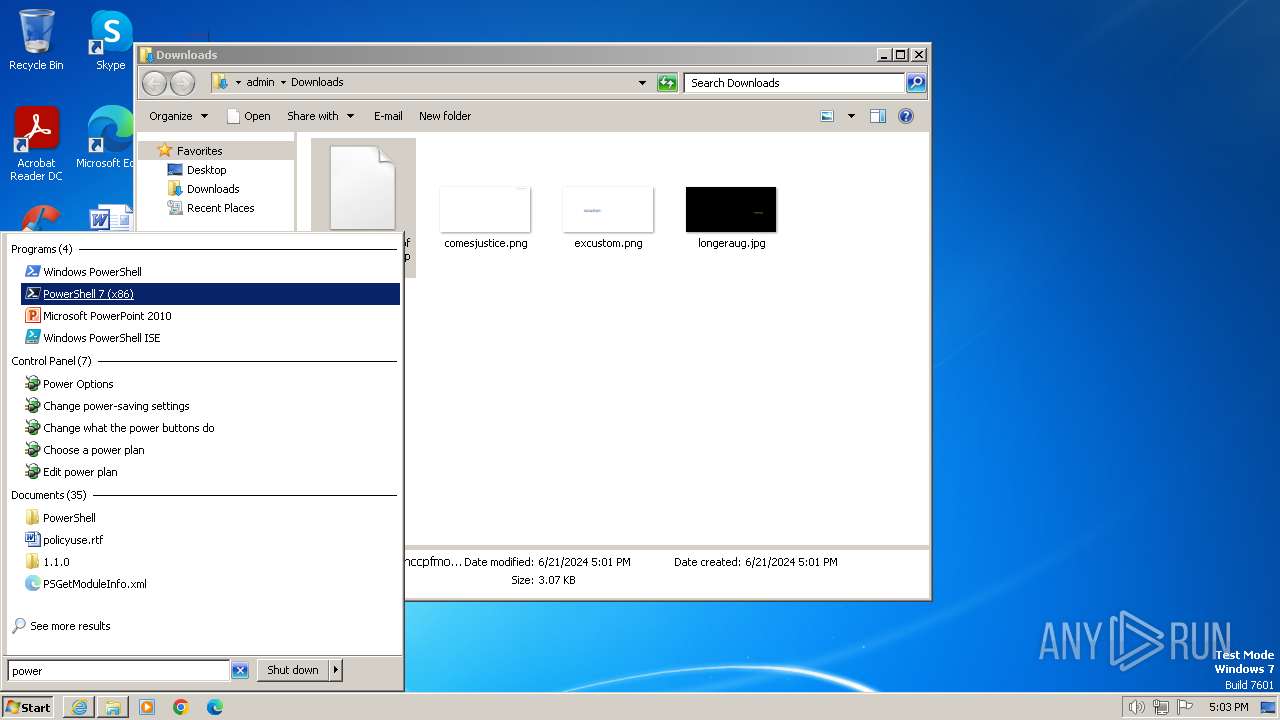Select Recent Places in Favorites

click(220, 208)
